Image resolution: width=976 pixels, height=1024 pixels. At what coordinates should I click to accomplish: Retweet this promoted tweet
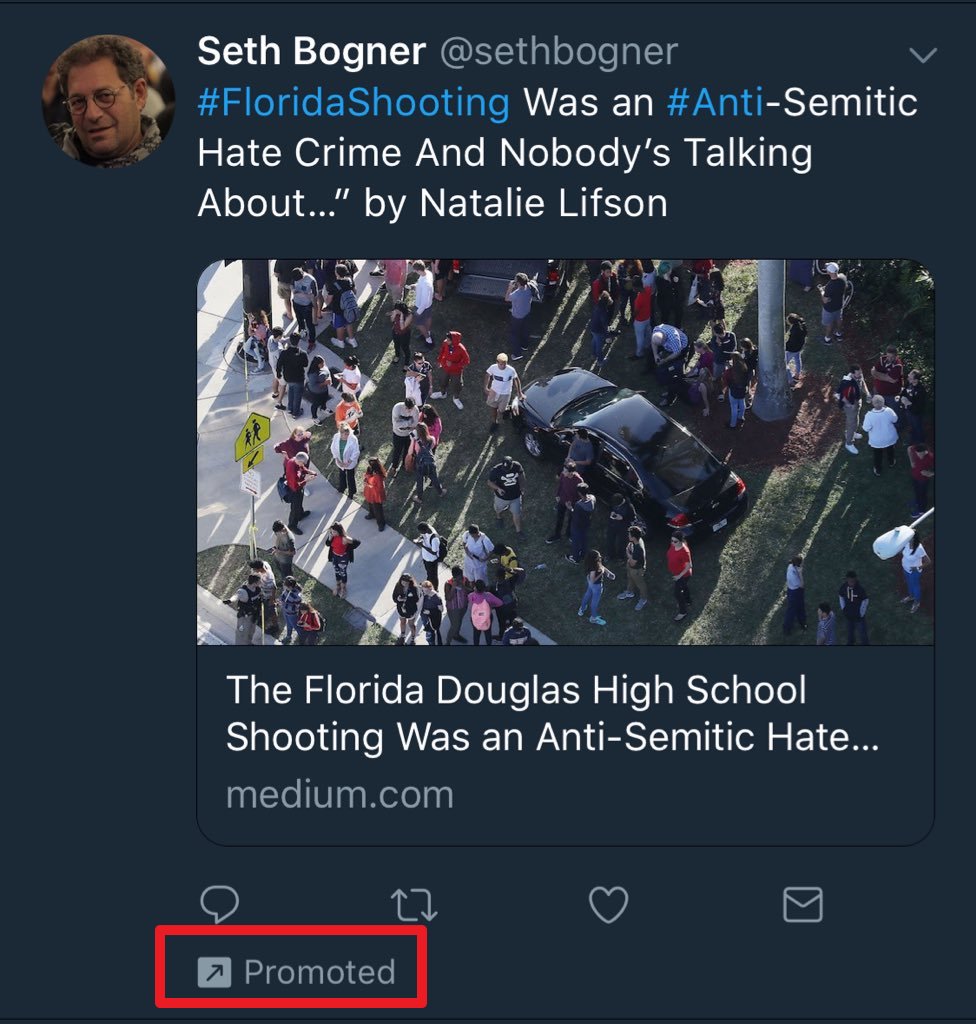pyautogui.click(x=413, y=904)
